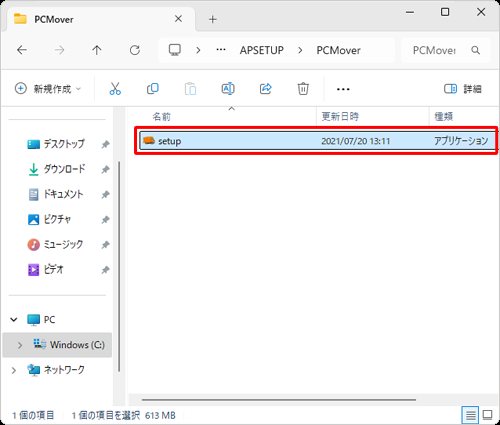Viewport: 500px width, 425px height.
Task: Click the navigation pane vertical scrollbar
Action: (119, 267)
